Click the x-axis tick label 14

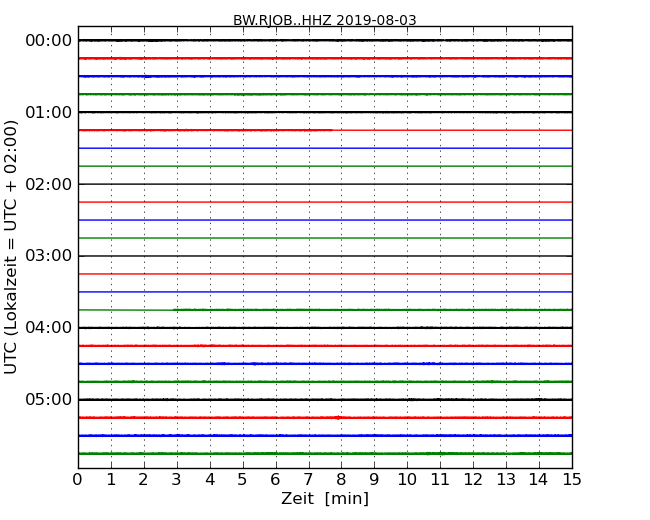539,480
